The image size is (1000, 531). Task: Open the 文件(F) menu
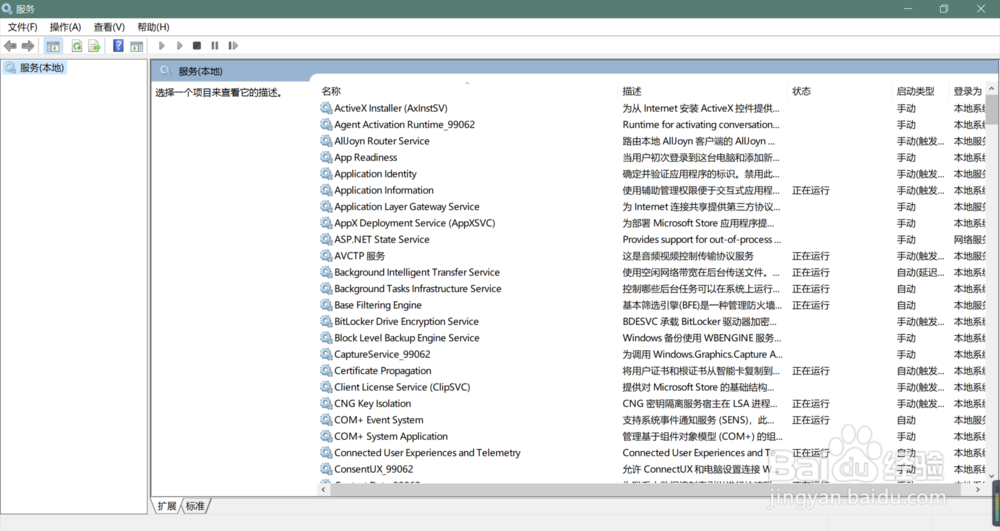[22, 27]
